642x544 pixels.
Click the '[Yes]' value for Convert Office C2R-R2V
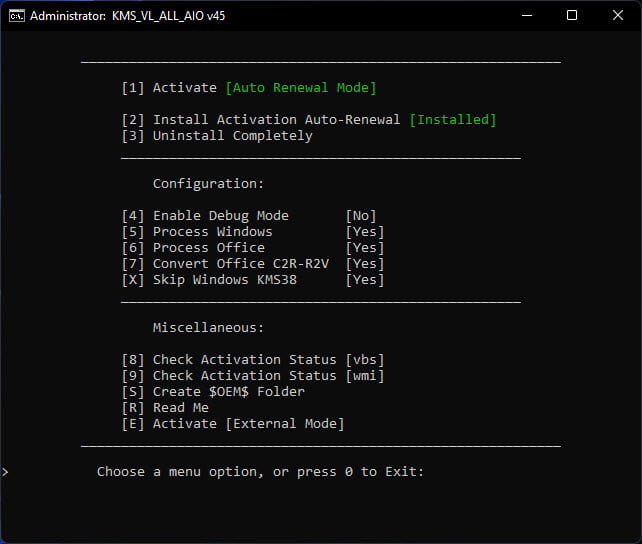365,264
